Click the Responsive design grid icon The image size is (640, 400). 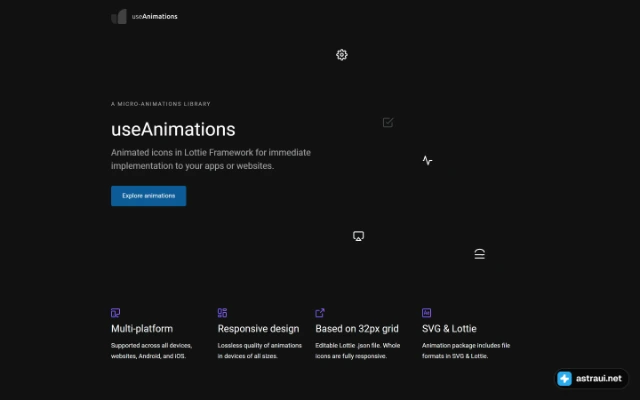pos(222,313)
